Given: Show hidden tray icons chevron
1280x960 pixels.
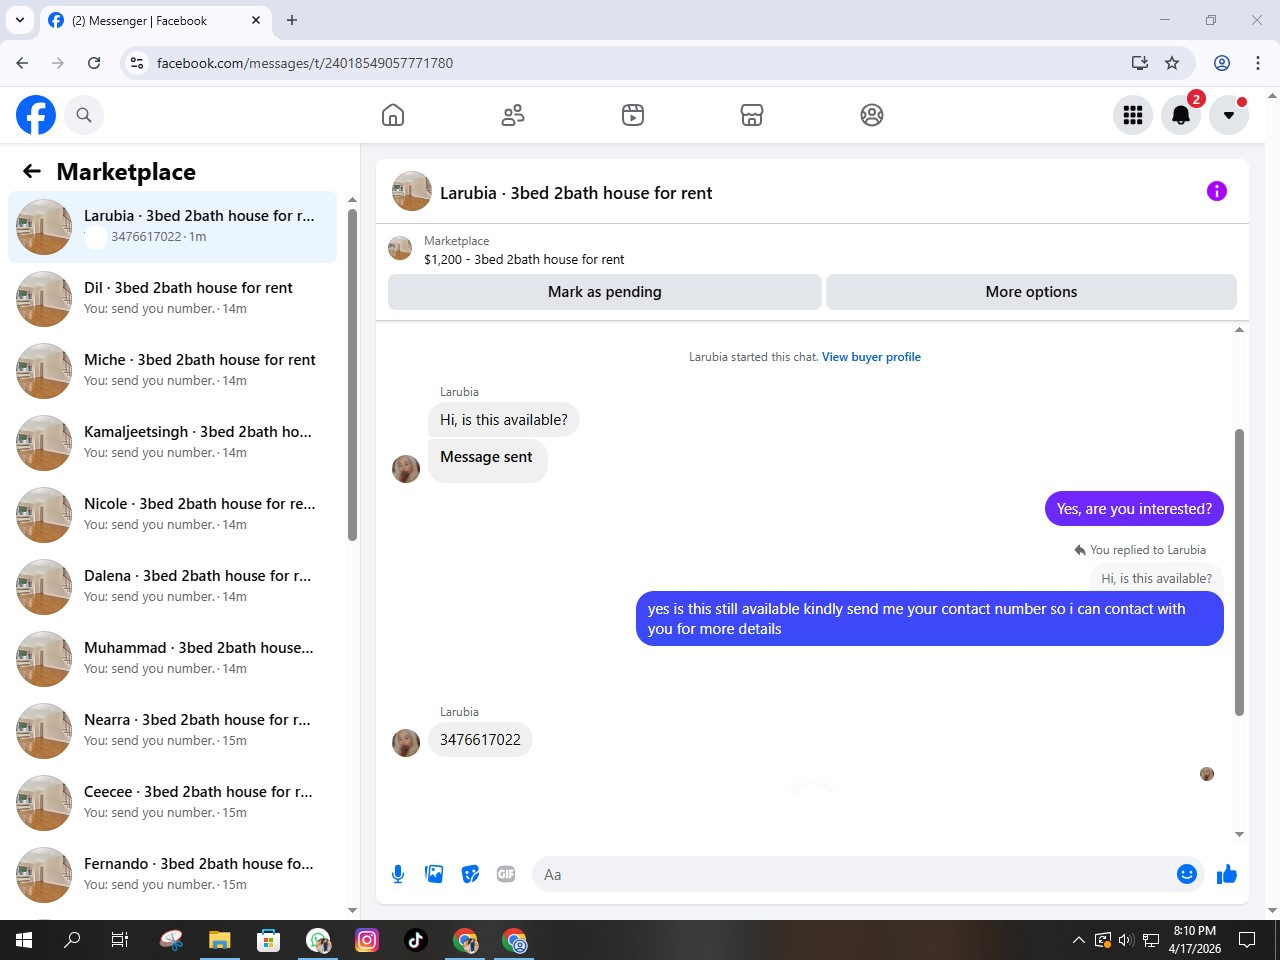Looking at the screenshot, I should coord(1078,940).
